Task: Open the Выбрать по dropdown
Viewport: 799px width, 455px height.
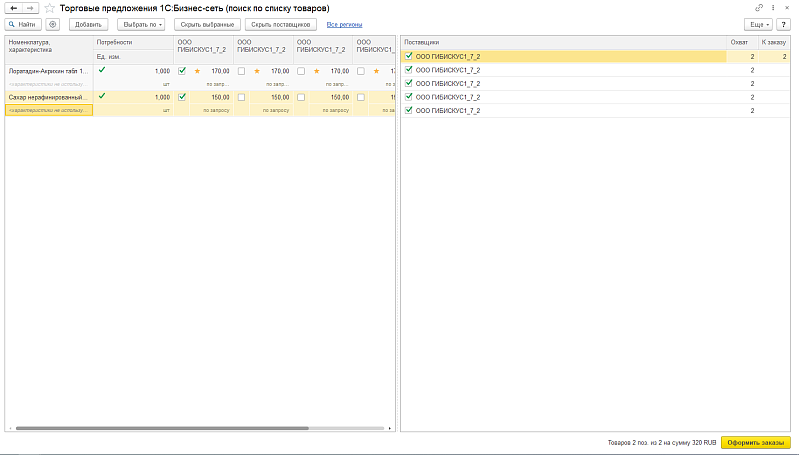Action: click(141, 23)
